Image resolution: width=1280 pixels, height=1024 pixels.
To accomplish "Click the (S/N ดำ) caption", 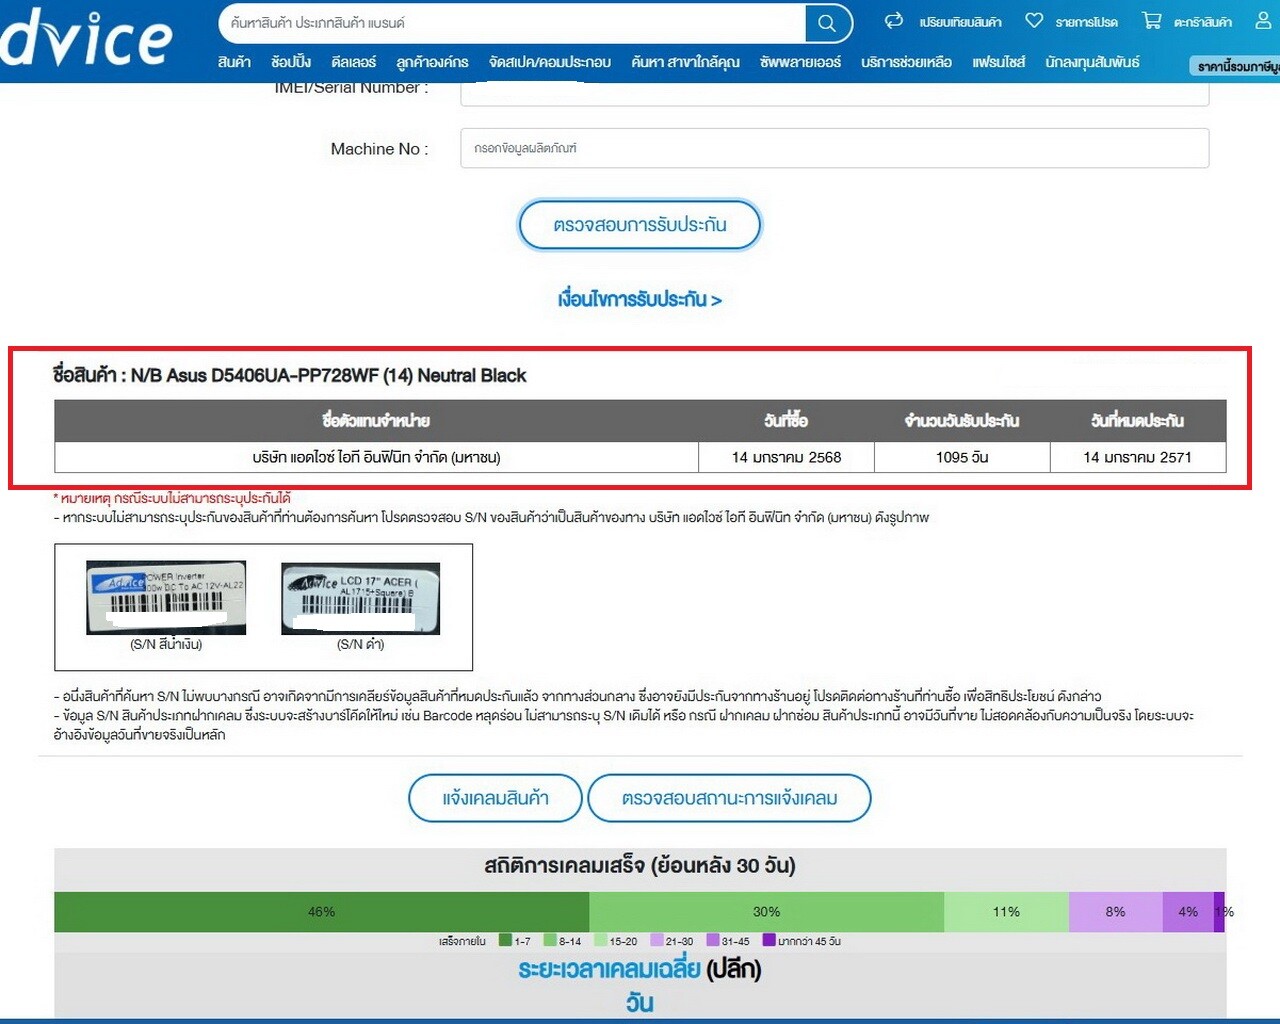I will pyautogui.click(x=360, y=644).
